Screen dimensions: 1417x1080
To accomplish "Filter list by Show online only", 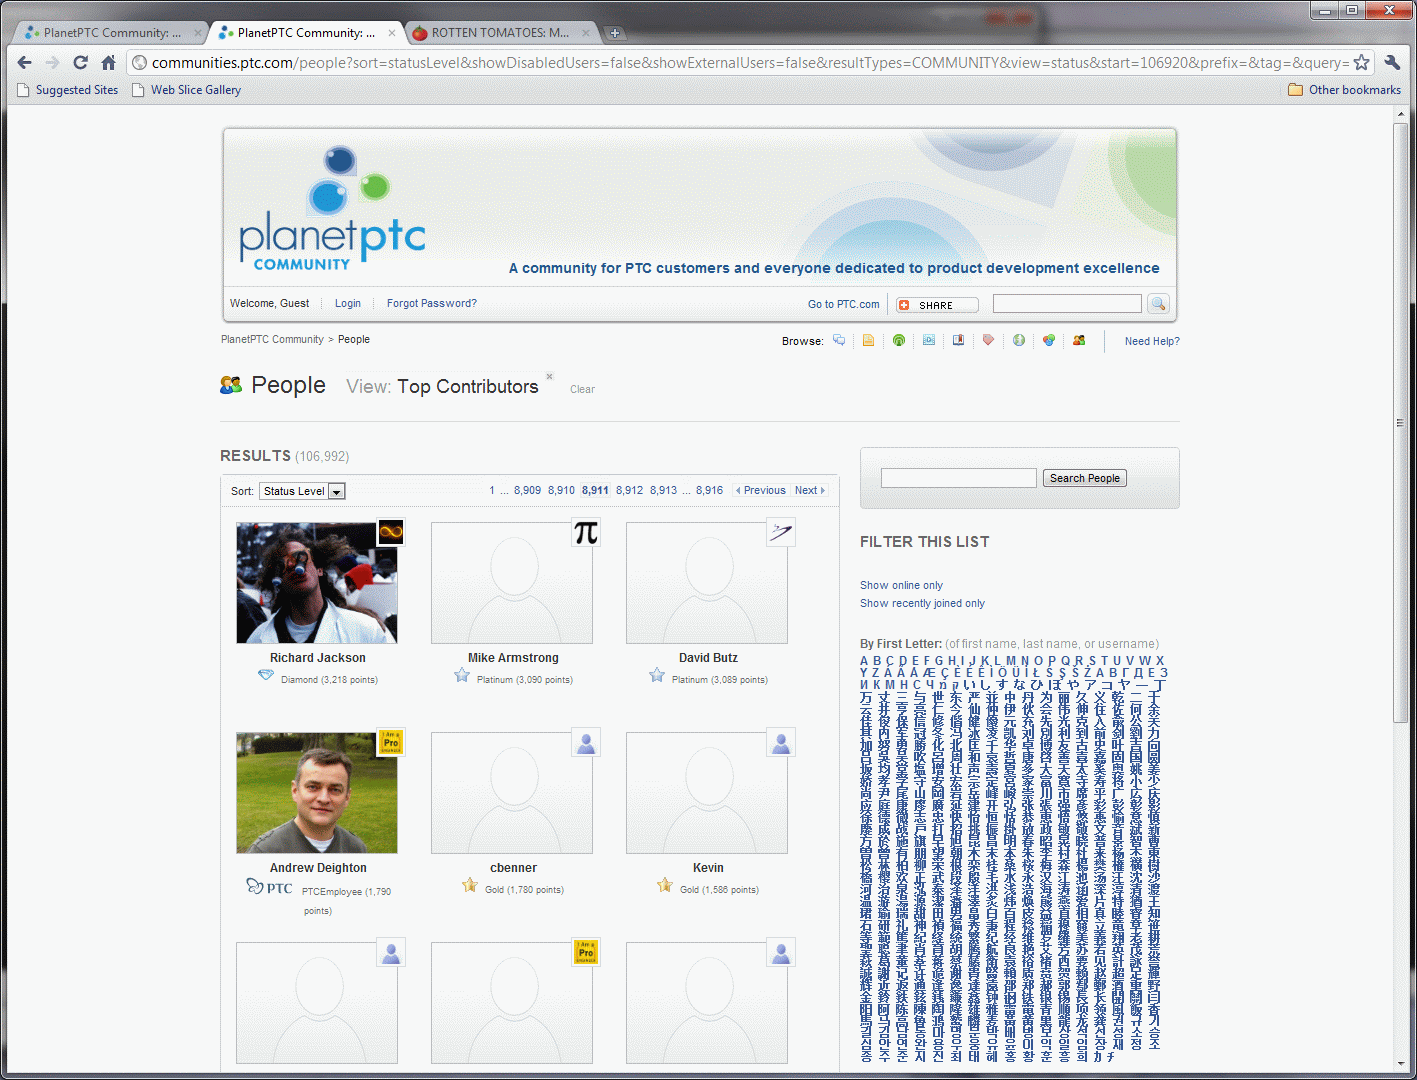I will [901, 585].
